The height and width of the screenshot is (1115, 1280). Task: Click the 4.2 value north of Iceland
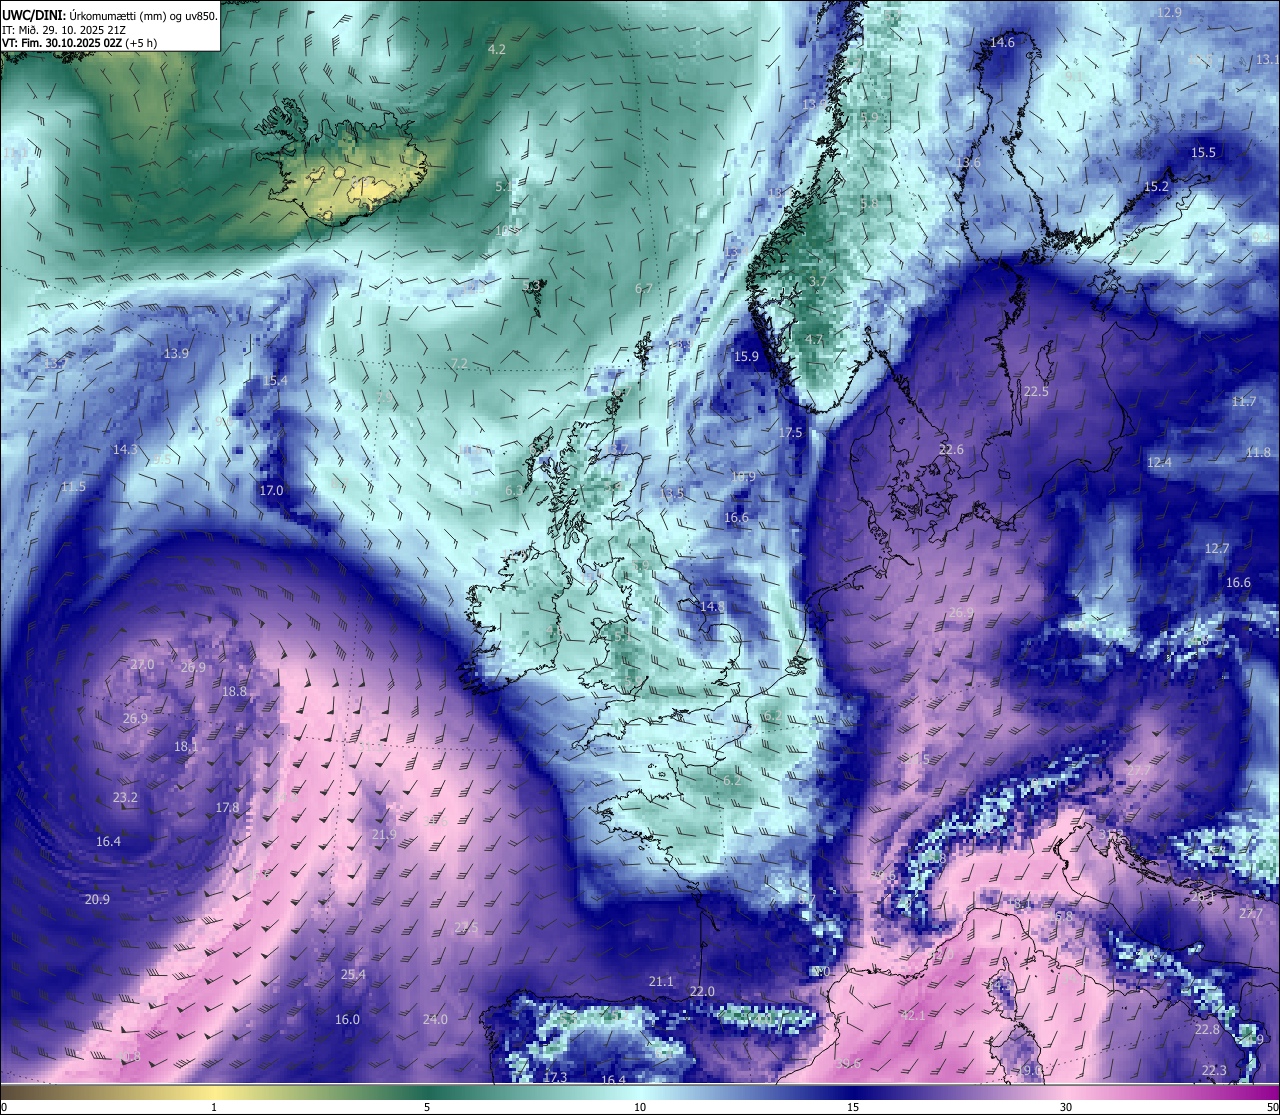point(496,49)
